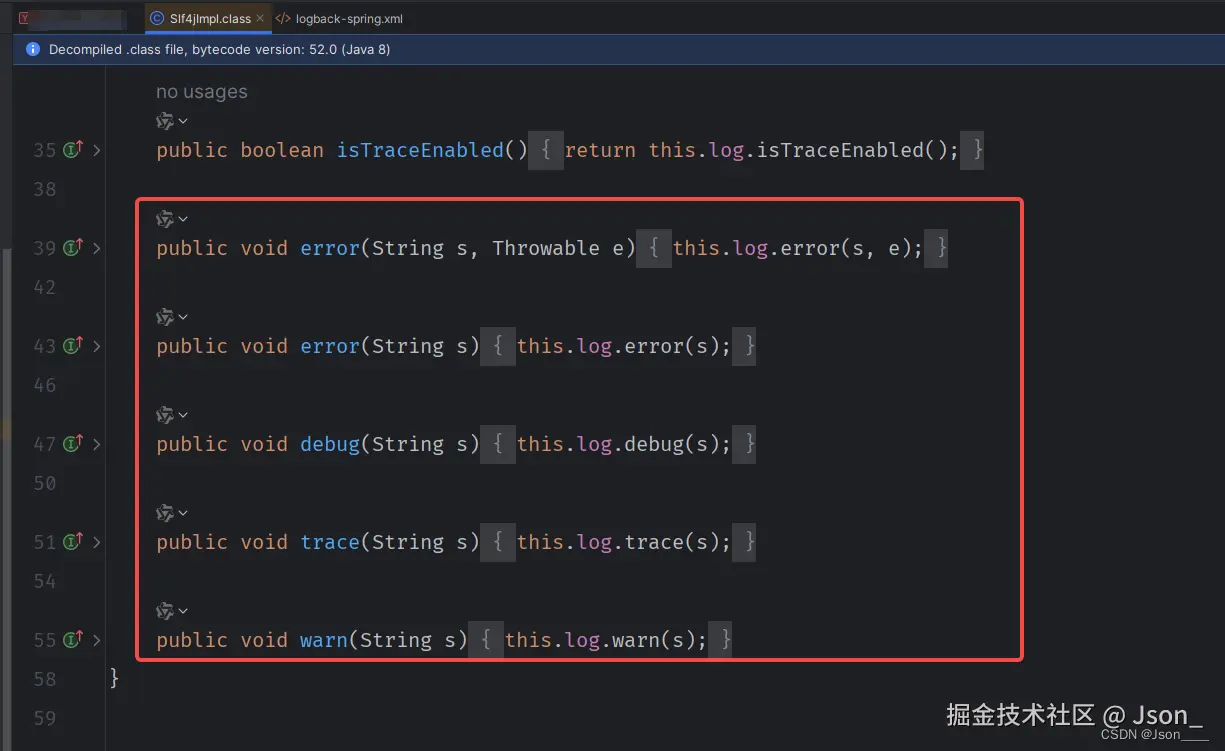Expand the fold arrow on line 51
The height and width of the screenshot is (751, 1225).
click(97, 542)
